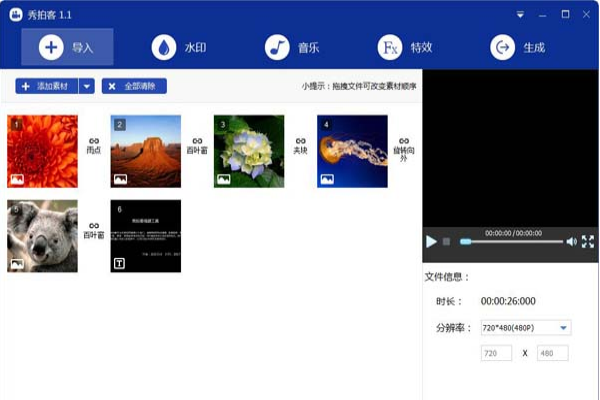Play the preview video
600x400 pixels.
(431, 242)
